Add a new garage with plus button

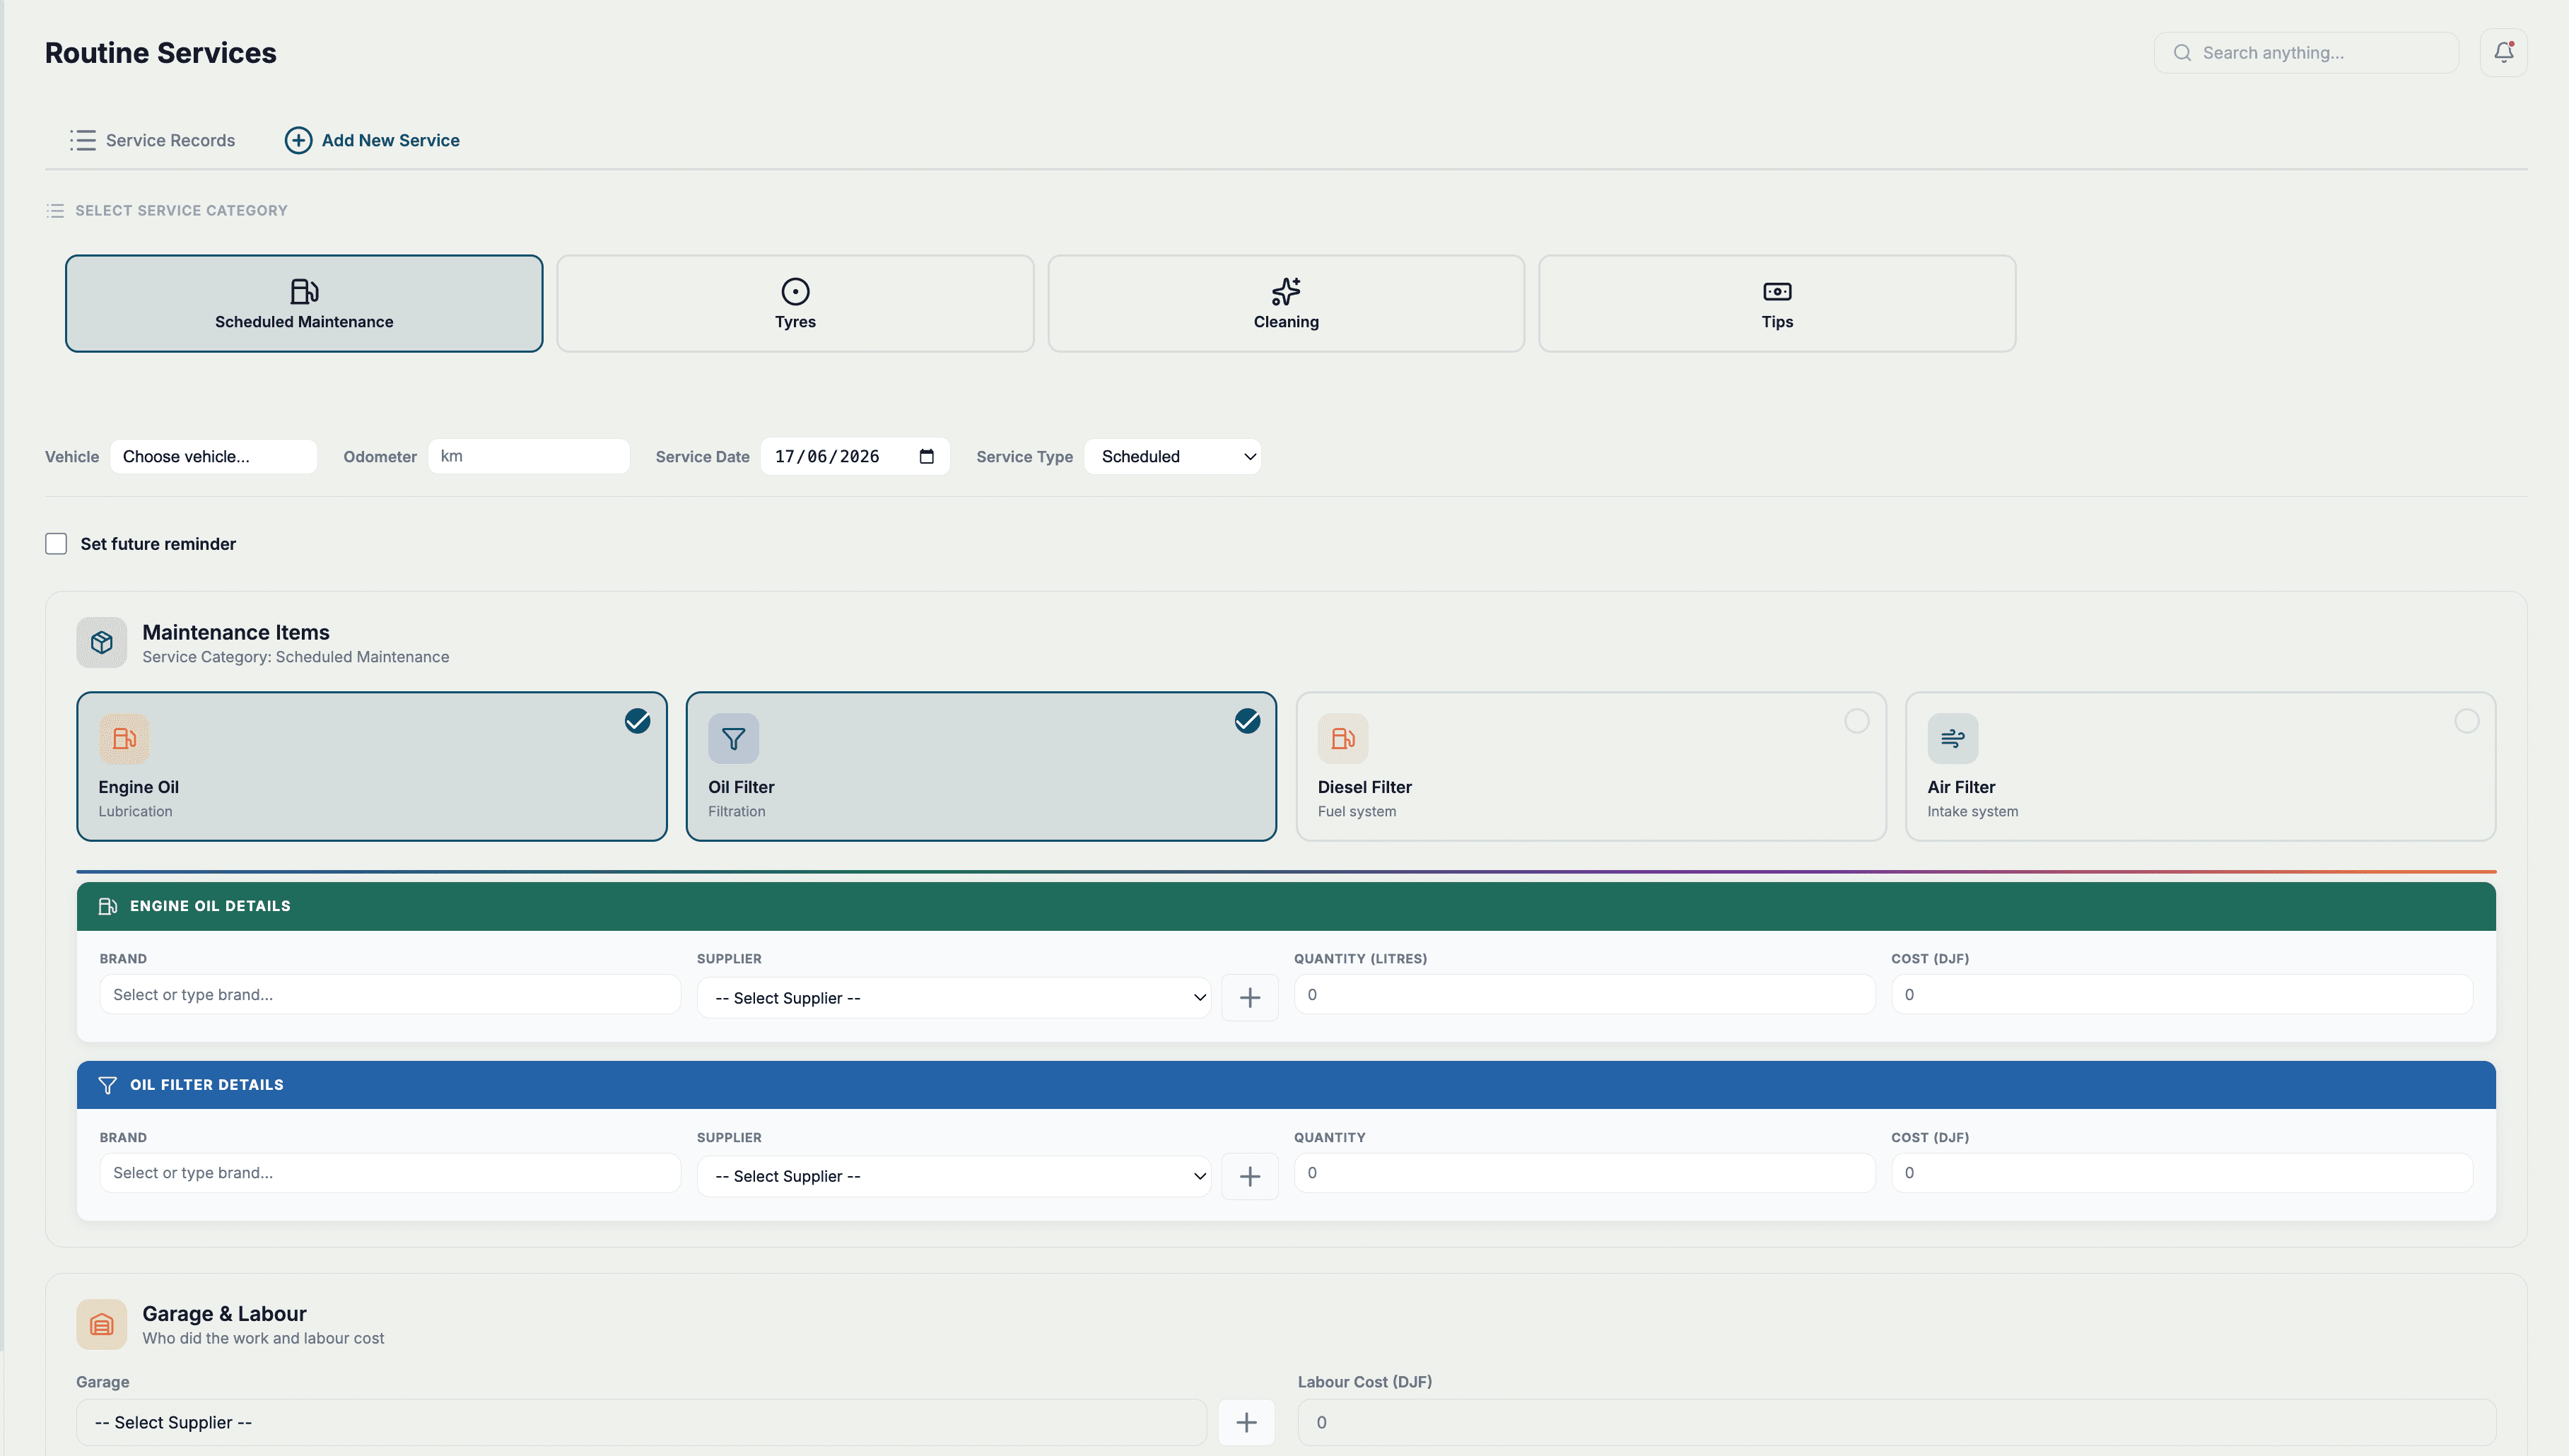coord(1246,1423)
